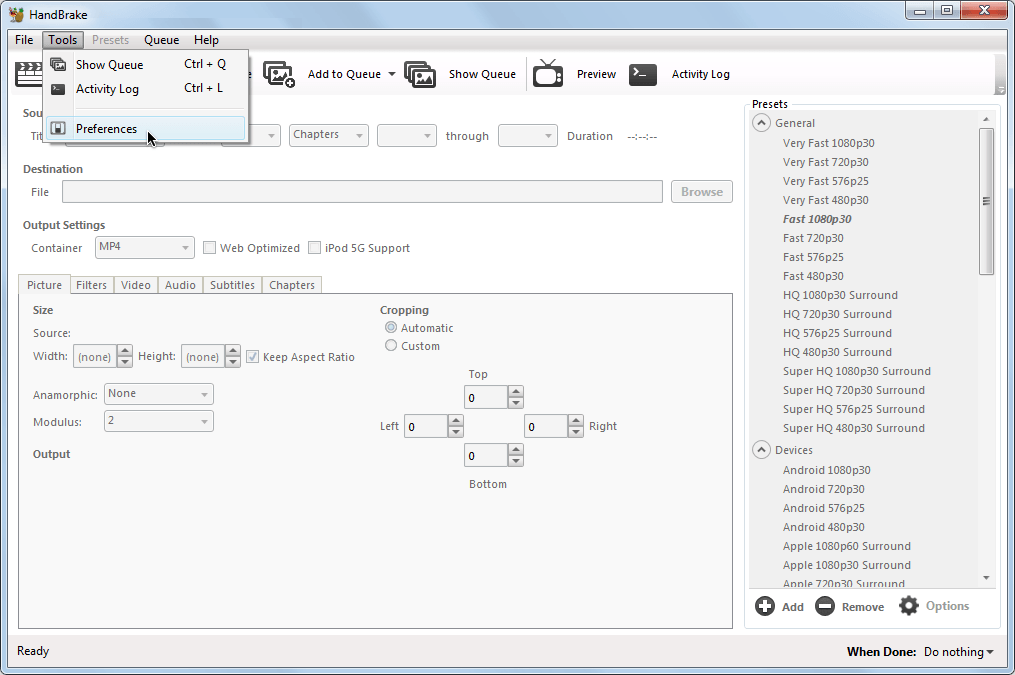Tick the iPod 5G Support checkbox
The image size is (1015, 675).
tap(315, 248)
